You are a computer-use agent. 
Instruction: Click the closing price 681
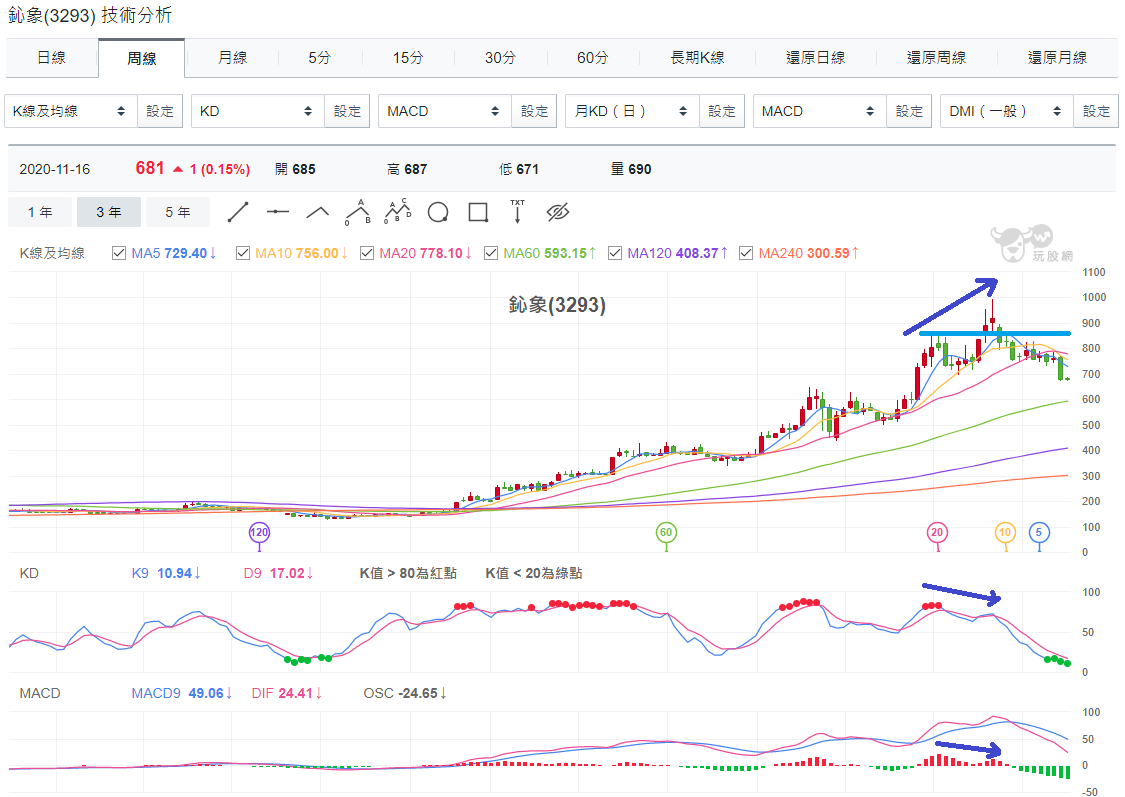pyautogui.click(x=150, y=168)
